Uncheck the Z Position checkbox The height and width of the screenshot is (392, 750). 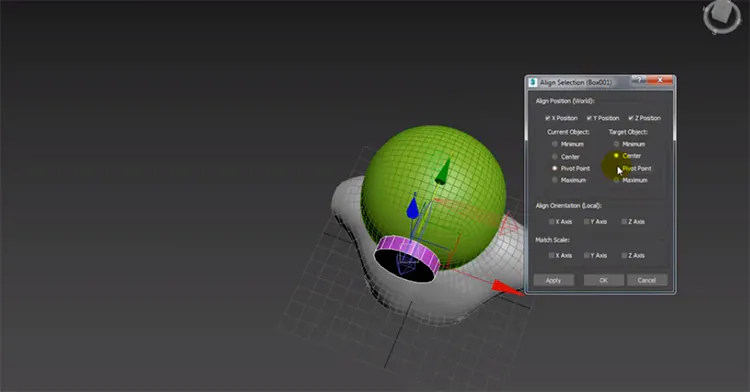pos(631,118)
